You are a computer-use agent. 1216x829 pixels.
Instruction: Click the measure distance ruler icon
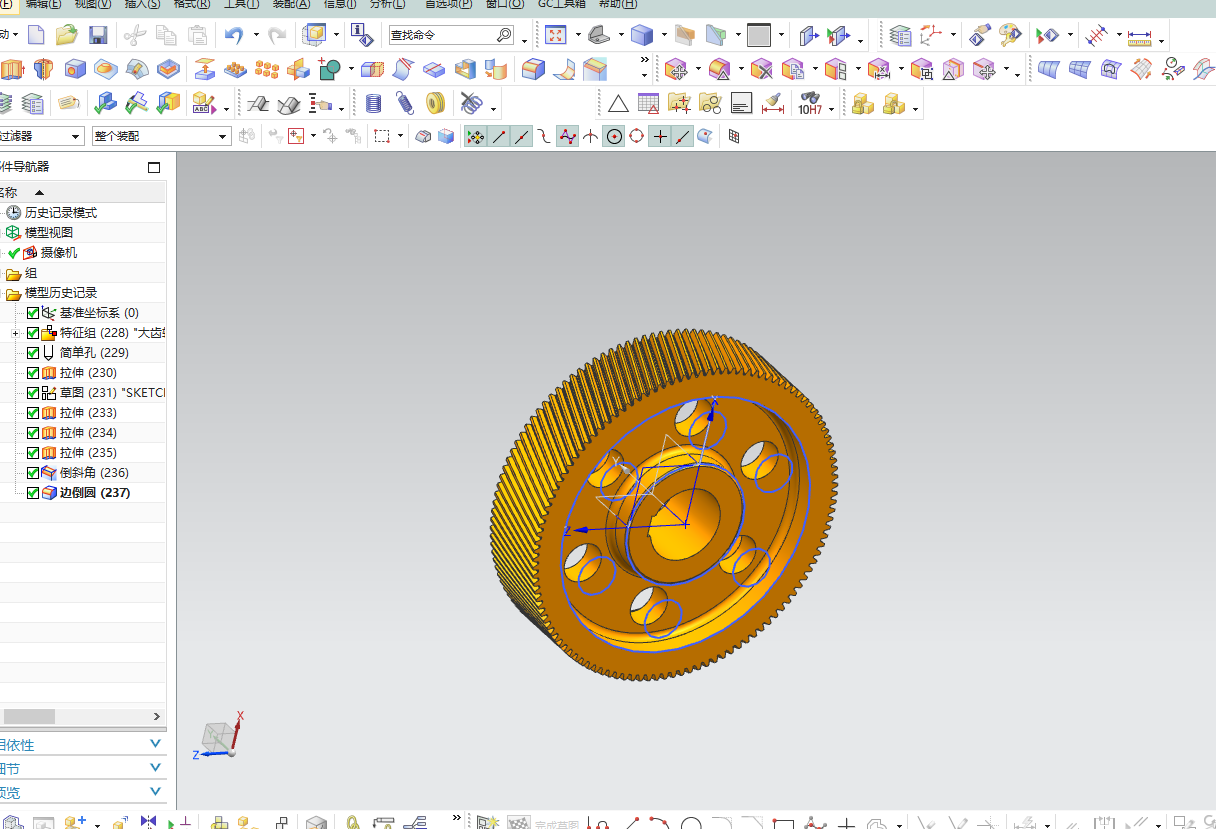1139,37
